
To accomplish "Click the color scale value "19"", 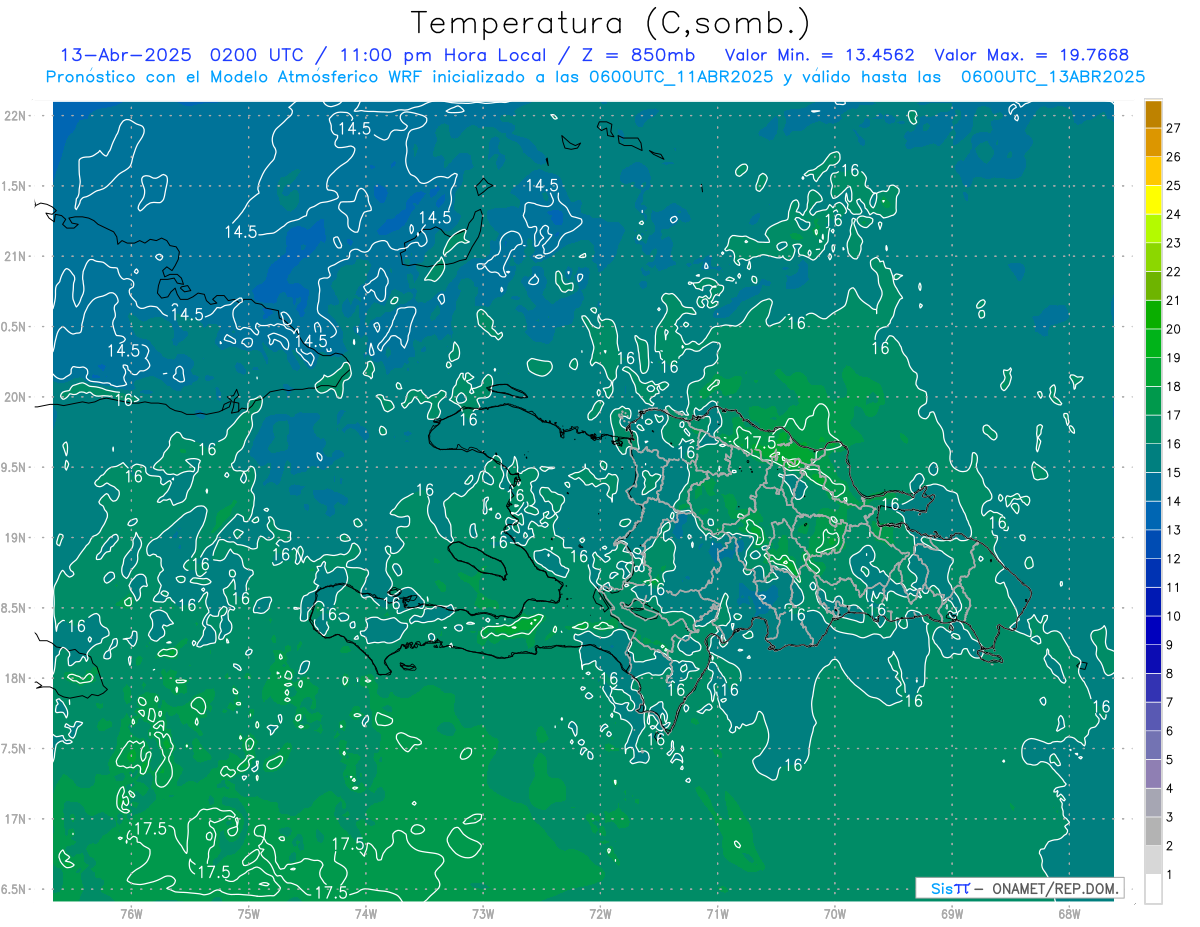I will point(1174,358).
